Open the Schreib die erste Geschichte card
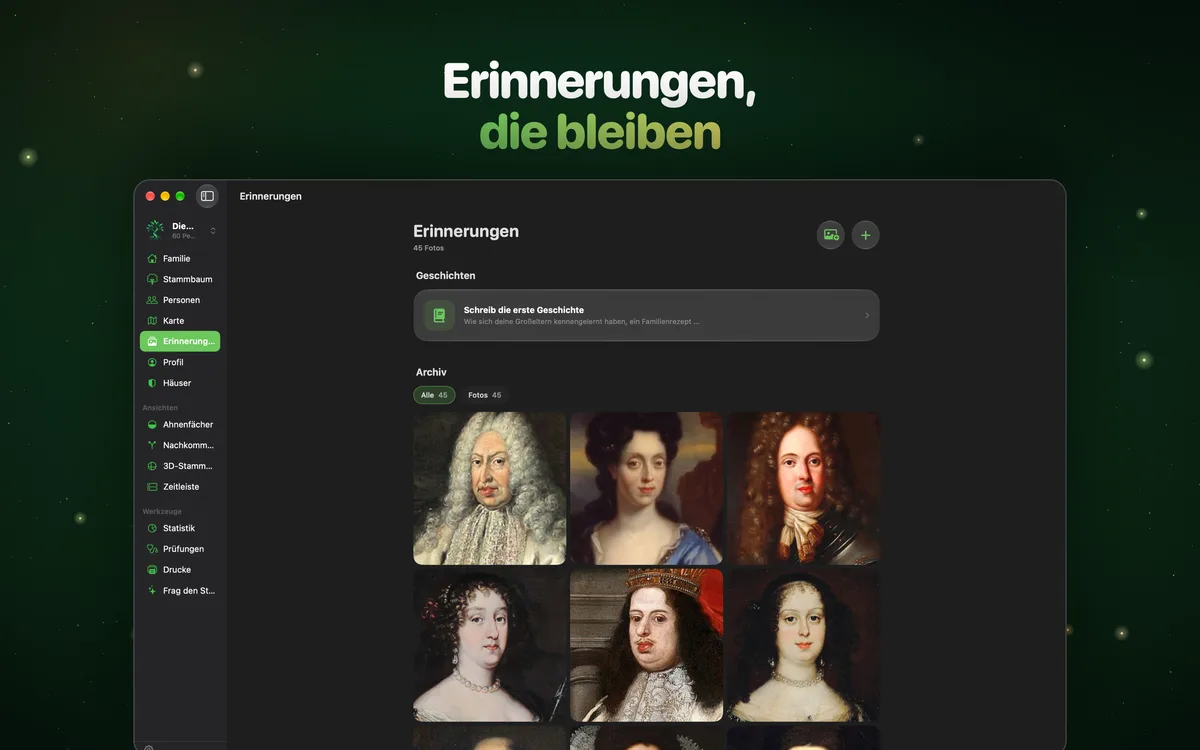Viewport: 1200px width, 750px height. (x=646, y=315)
